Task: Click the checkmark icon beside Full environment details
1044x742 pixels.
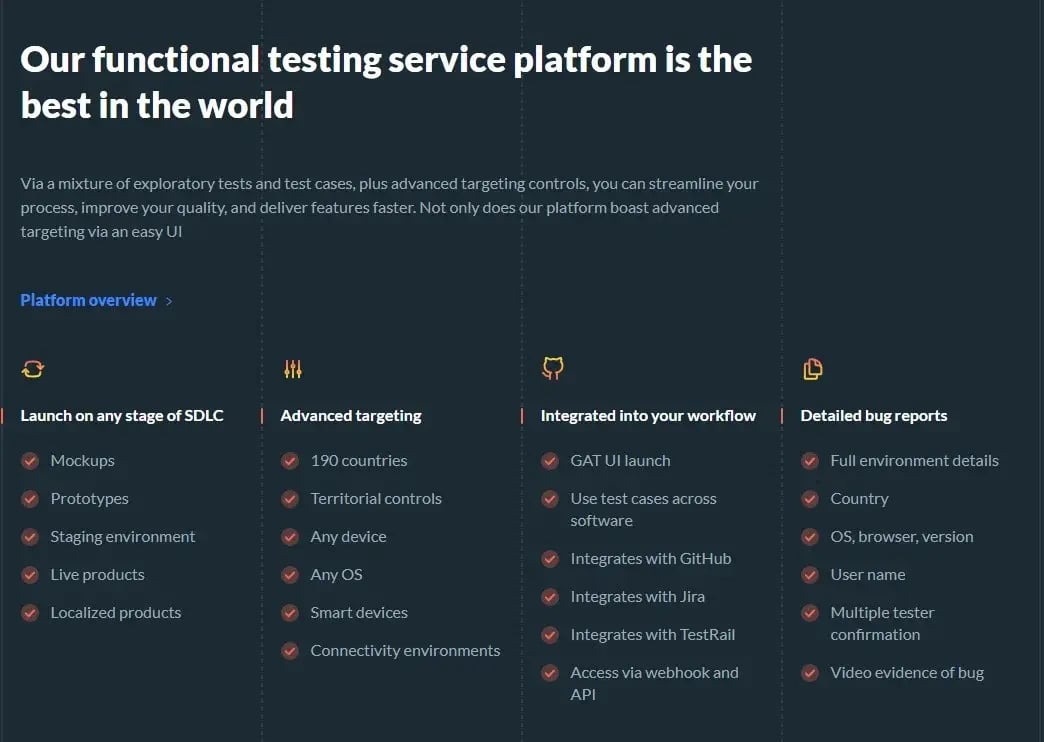Action: [810, 461]
